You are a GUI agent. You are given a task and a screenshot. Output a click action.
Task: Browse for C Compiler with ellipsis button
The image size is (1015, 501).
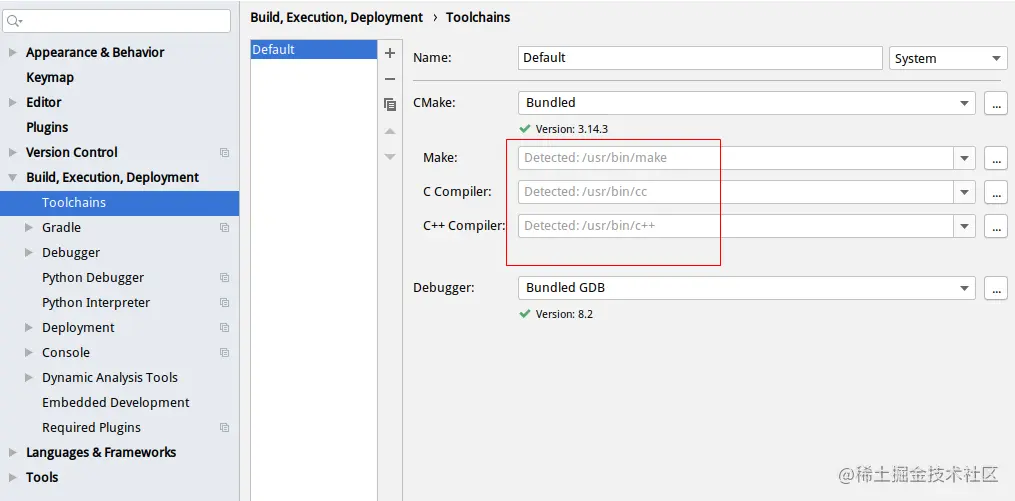click(996, 192)
